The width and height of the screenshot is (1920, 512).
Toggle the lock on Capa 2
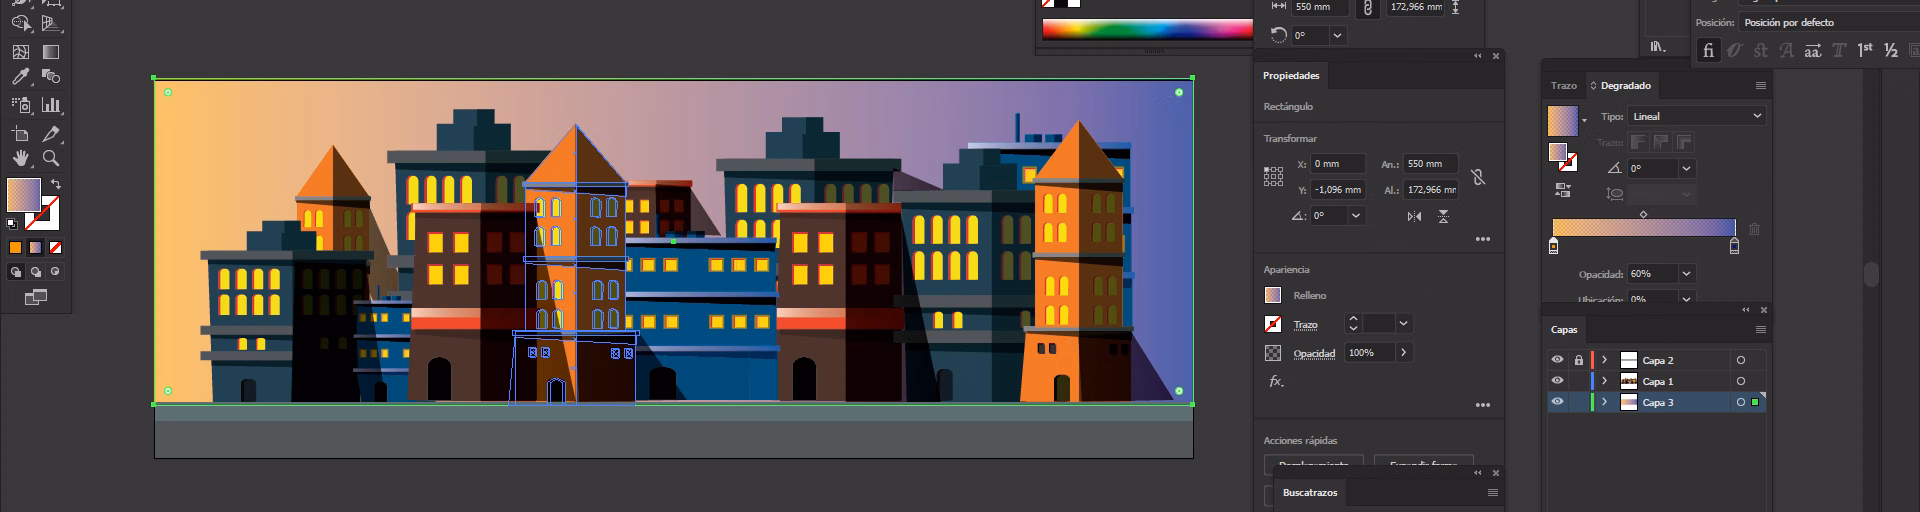[x=1579, y=360]
